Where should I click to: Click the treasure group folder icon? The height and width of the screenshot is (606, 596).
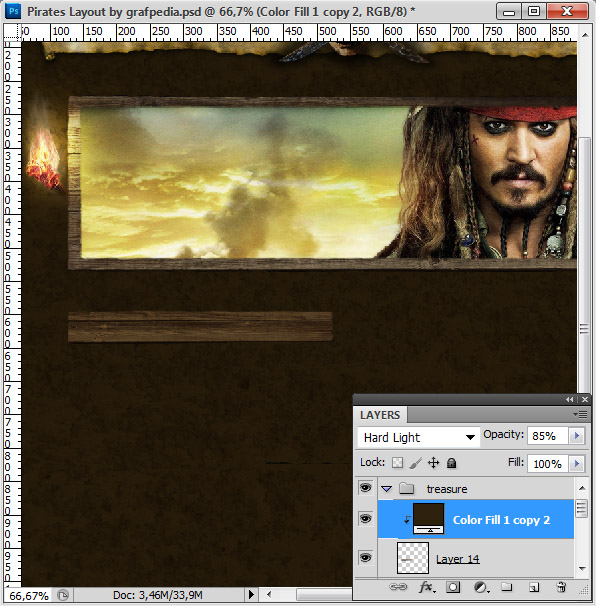pos(407,489)
